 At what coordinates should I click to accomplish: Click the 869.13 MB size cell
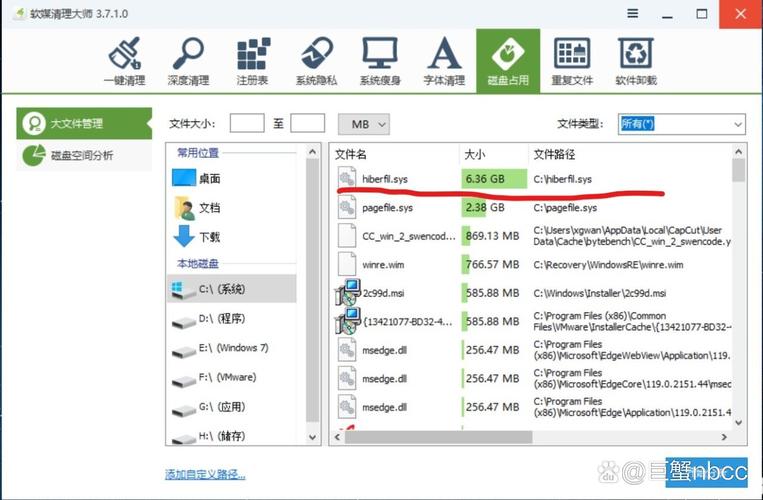[x=494, y=236]
